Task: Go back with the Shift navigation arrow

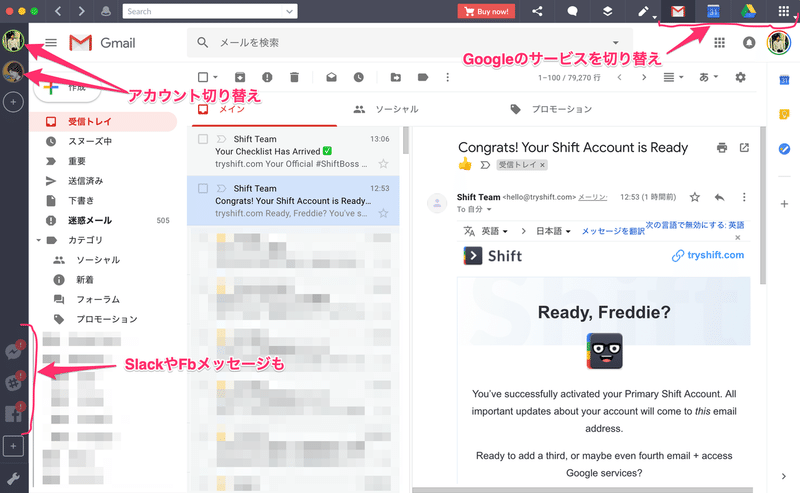Action: point(58,11)
